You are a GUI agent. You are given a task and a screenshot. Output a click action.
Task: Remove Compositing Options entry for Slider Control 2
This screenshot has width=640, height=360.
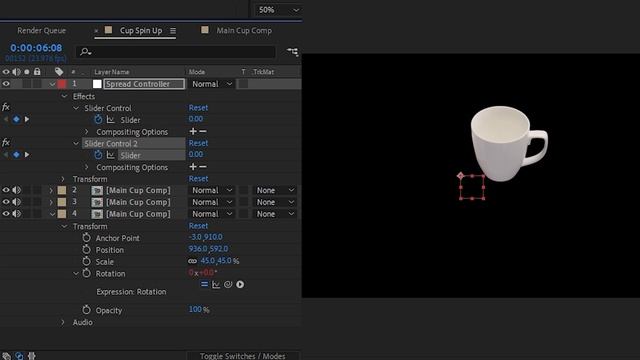pos(203,167)
